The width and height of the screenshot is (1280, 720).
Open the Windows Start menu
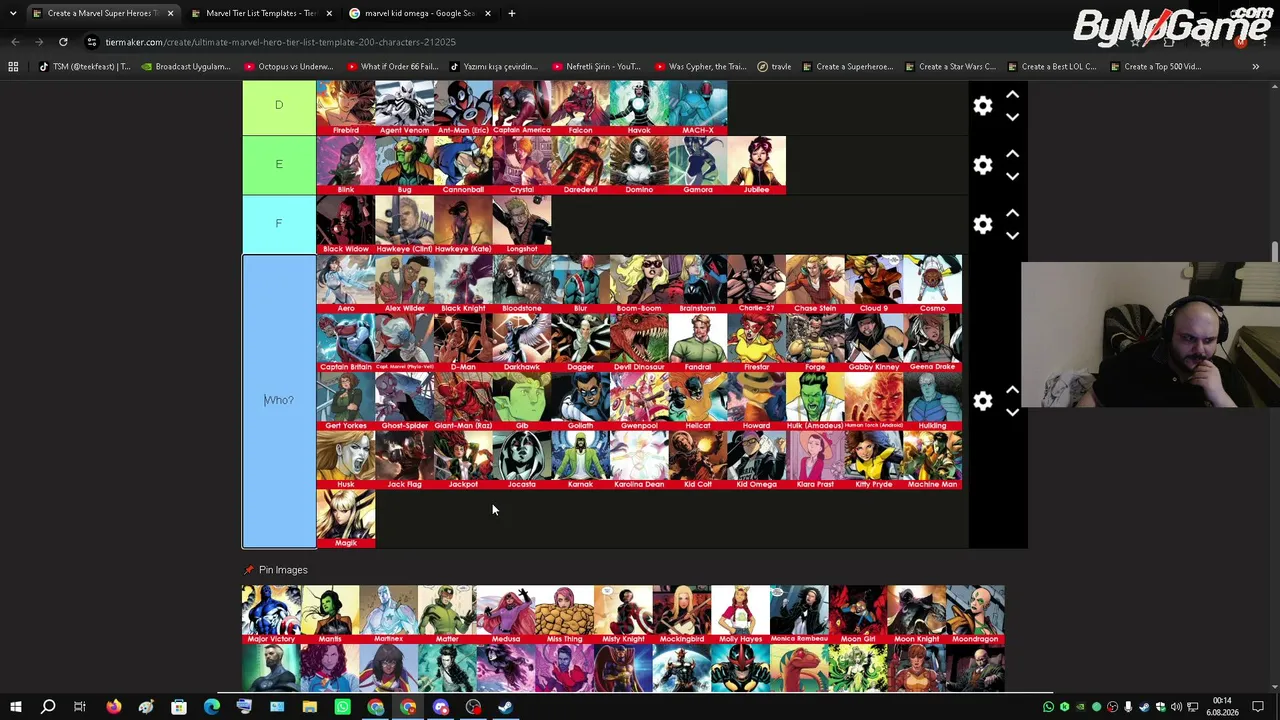pos(15,707)
